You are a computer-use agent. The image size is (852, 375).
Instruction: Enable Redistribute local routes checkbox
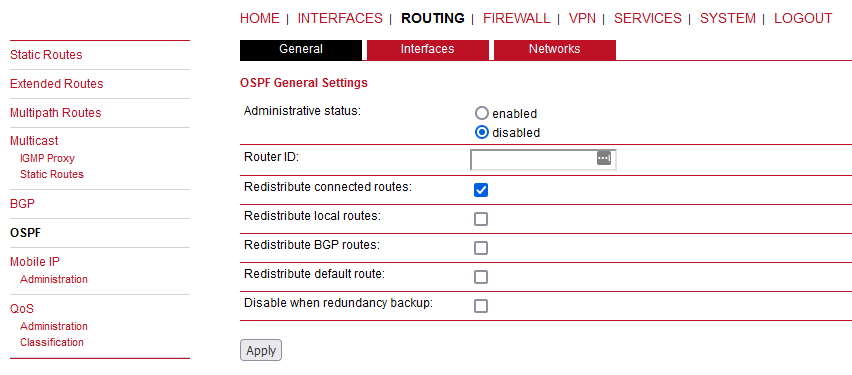(x=481, y=219)
